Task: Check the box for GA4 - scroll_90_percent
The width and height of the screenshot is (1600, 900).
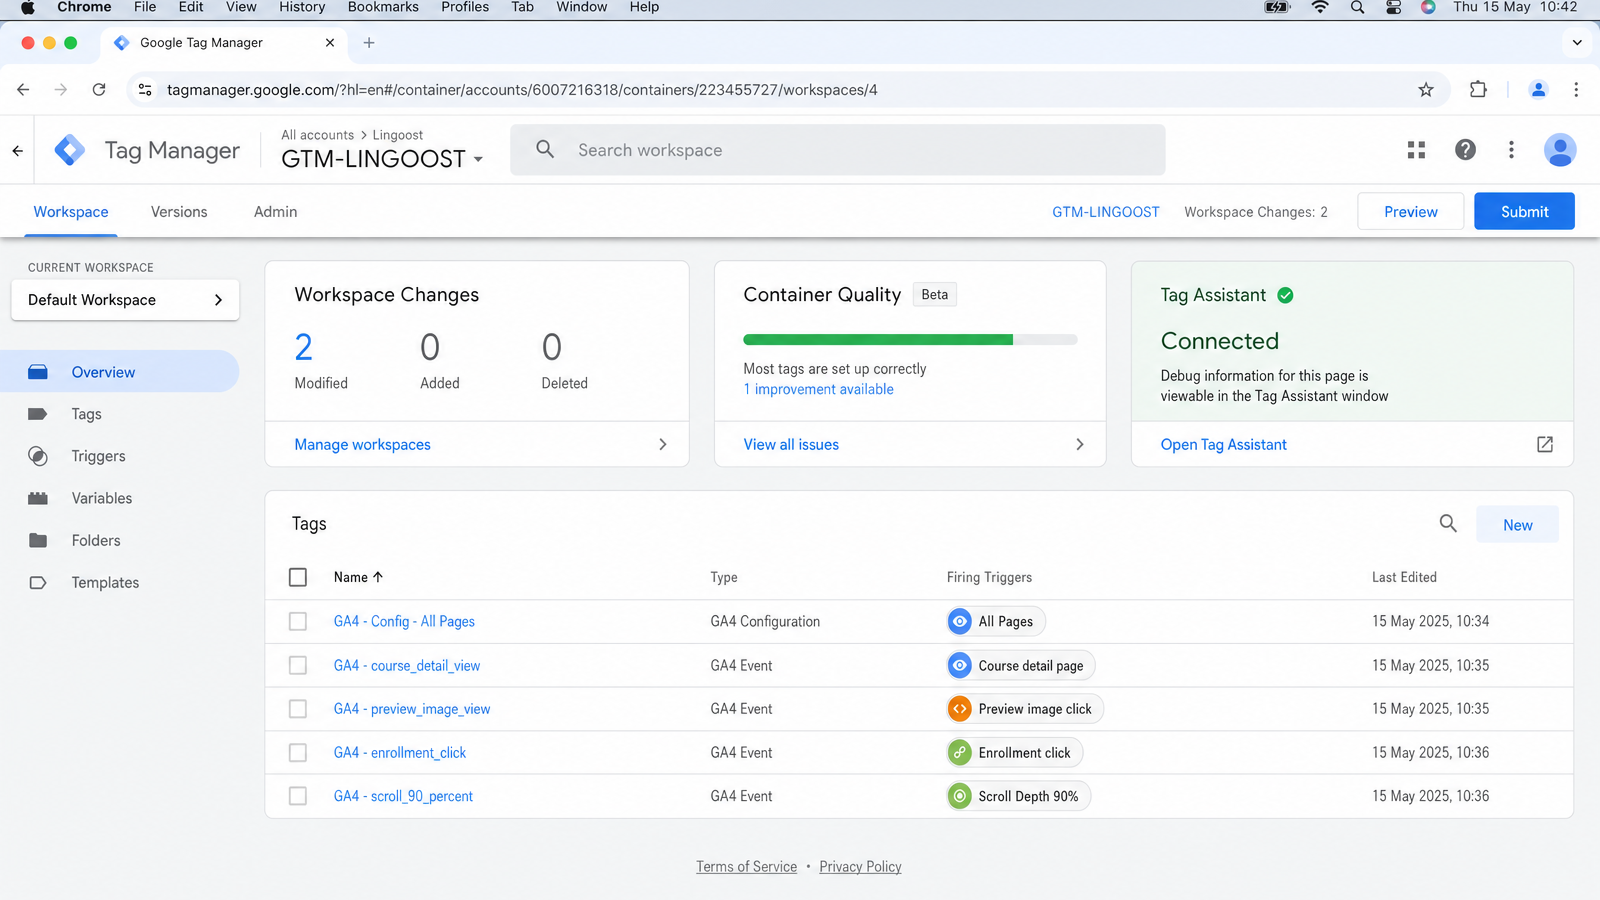Action: [x=298, y=796]
